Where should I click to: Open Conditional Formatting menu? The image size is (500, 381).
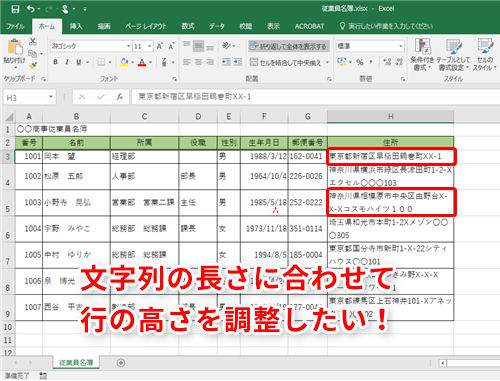click(x=422, y=54)
